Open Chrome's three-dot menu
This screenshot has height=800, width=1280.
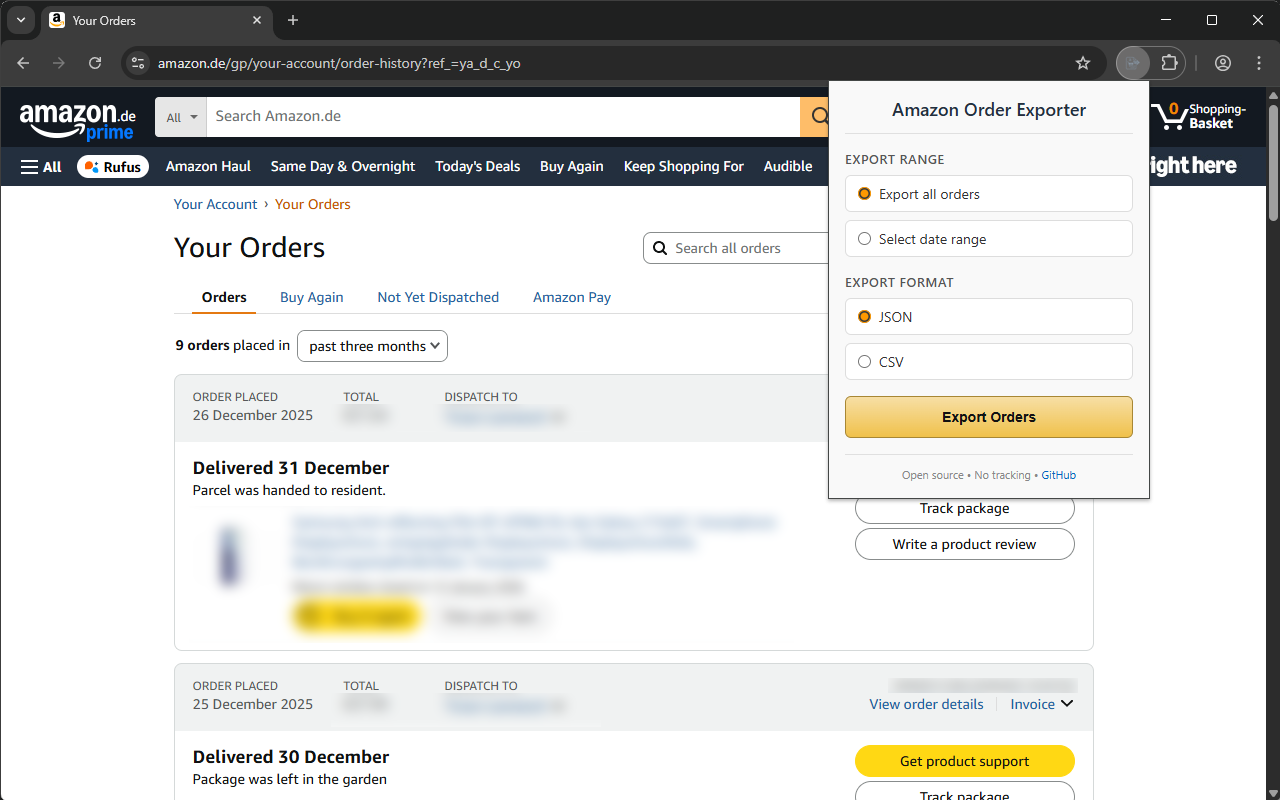(x=1259, y=63)
